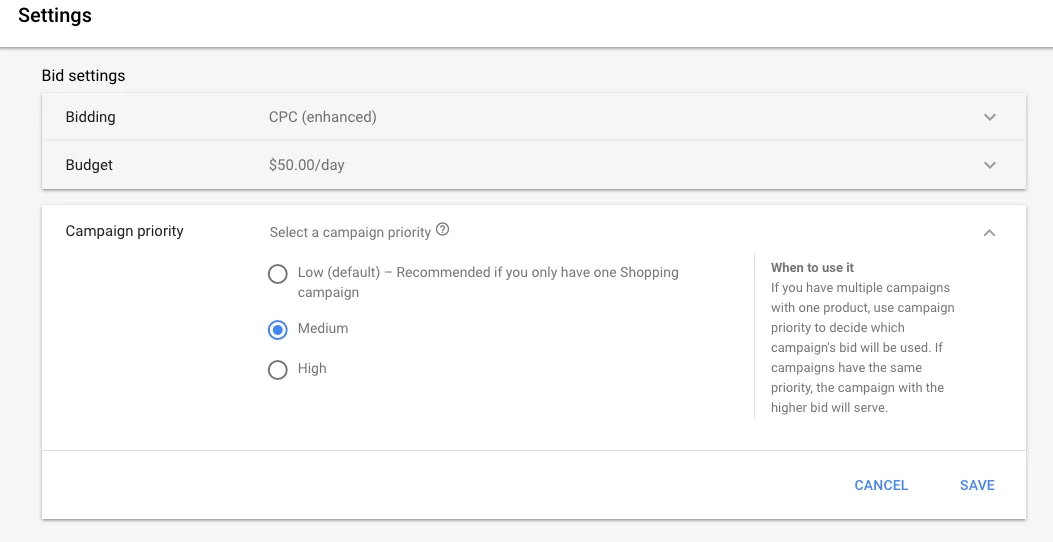
Task: Click the 'Medium' option label text
Action: click(323, 329)
